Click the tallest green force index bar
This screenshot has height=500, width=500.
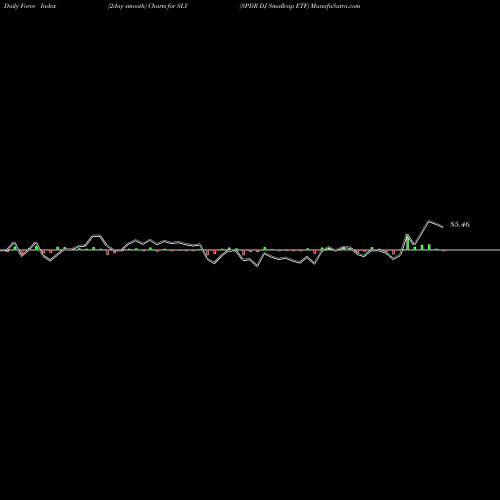[407, 243]
